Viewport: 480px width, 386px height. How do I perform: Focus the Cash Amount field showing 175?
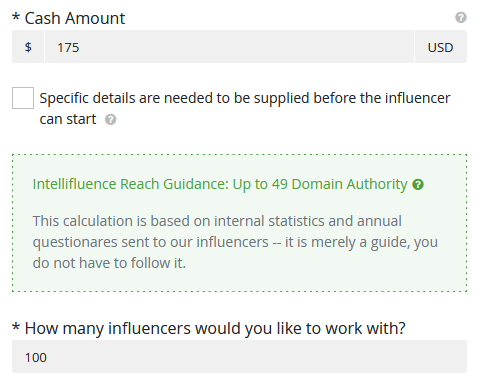click(229, 47)
